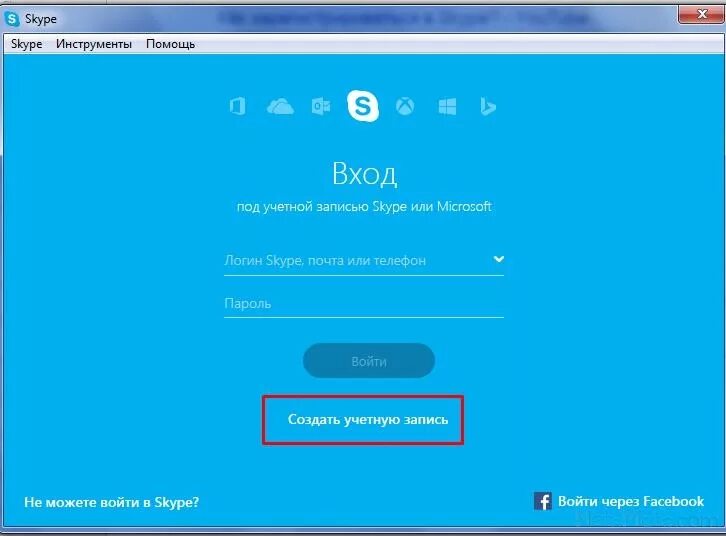Click the Office icon in the services row
Screen dimensions: 726x536
[238, 106]
